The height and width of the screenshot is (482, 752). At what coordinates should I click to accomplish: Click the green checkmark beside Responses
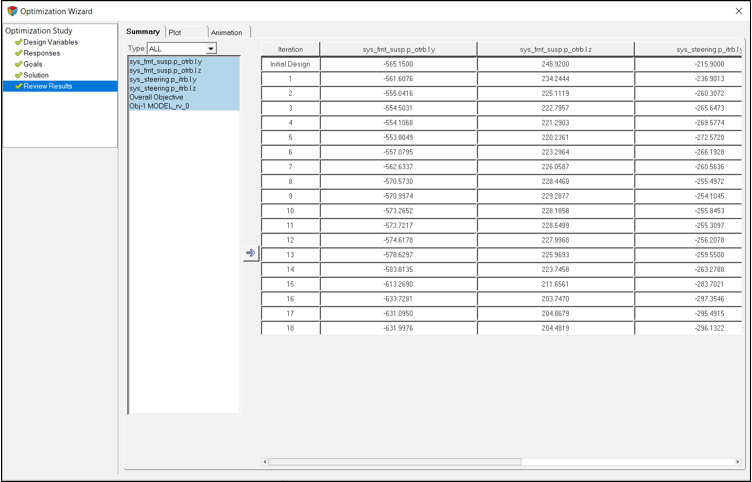[18, 53]
